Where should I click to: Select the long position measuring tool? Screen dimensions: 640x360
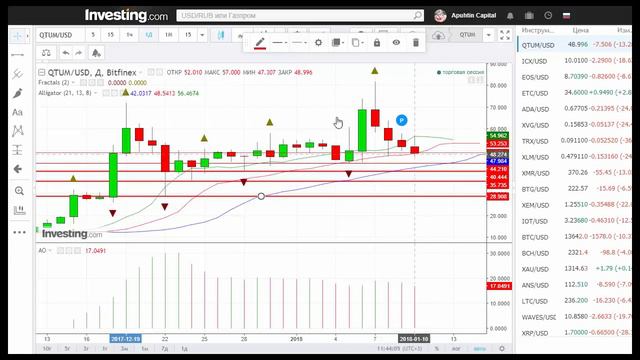click(x=18, y=150)
